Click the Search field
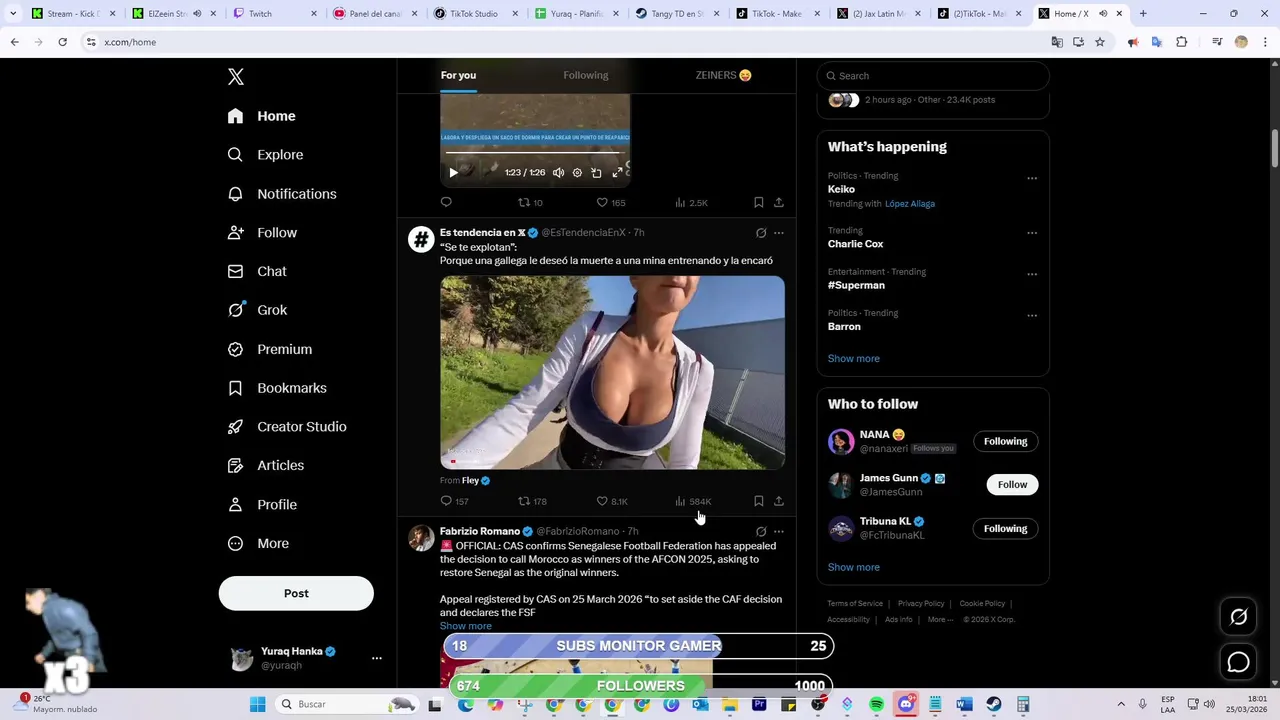The image size is (1280, 720). (933, 76)
